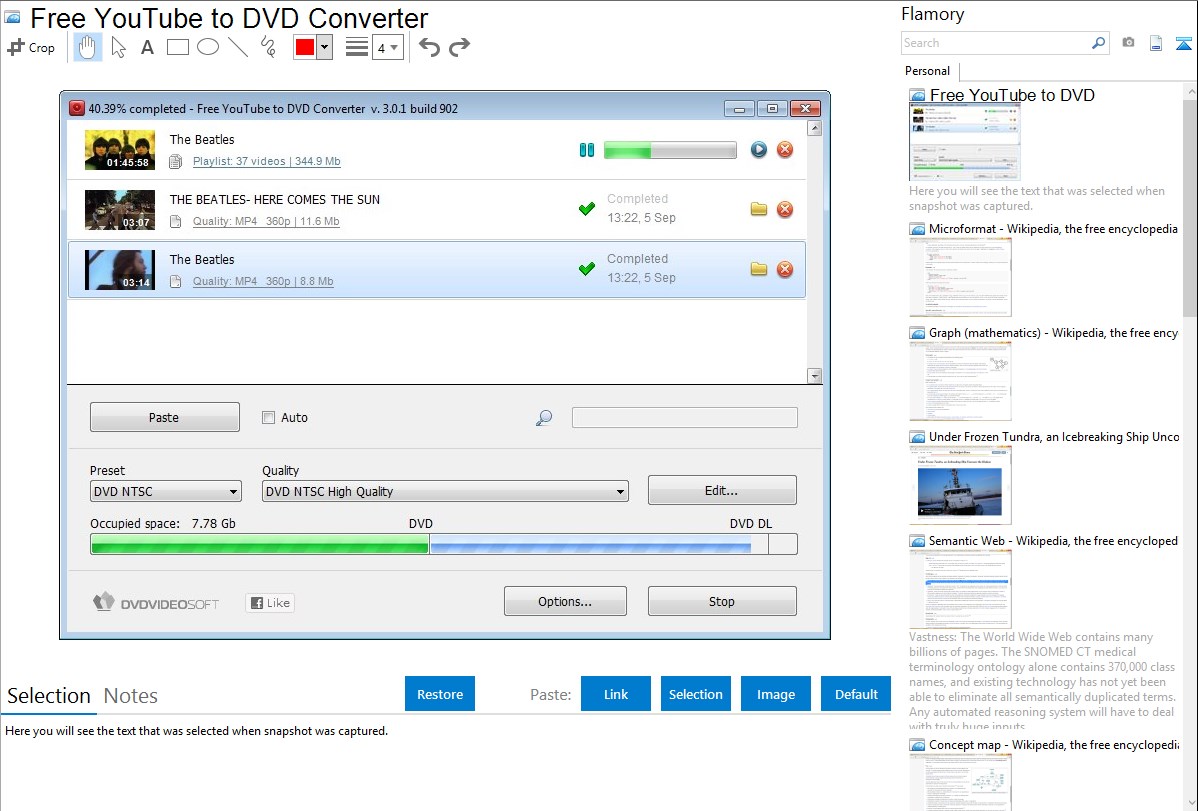The image size is (1198, 811).
Task: Click the document page icon in Flamory
Action: click(x=1156, y=43)
